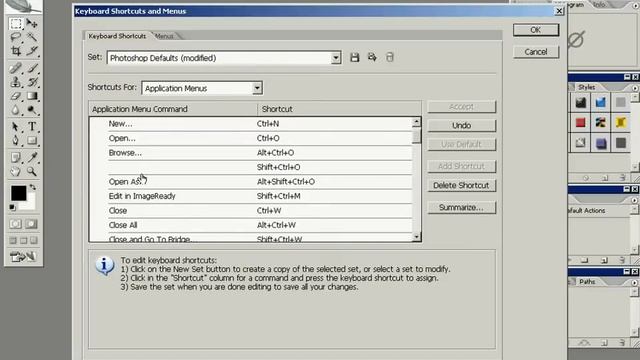Click the Cancel button
The height and width of the screenshot is (360, 640).
coord(536,52)
